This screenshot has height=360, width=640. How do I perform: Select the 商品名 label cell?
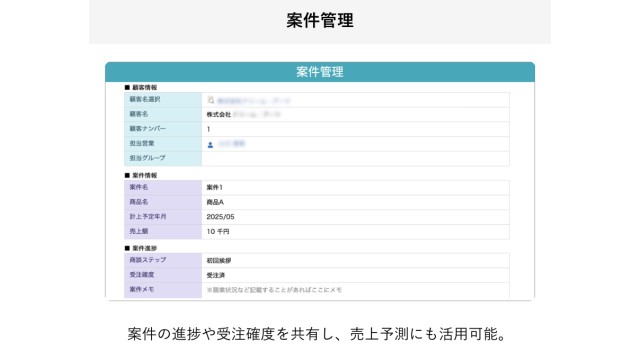click(163, 202)
